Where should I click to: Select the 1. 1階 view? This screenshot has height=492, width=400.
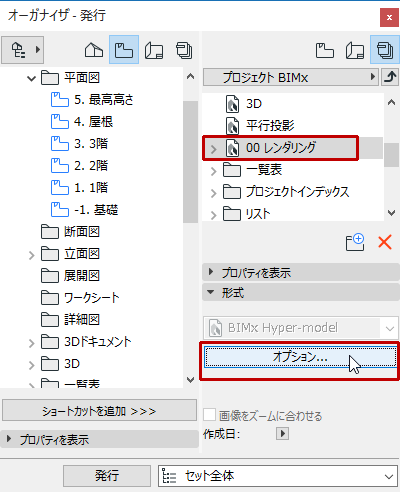pos(79,188)
